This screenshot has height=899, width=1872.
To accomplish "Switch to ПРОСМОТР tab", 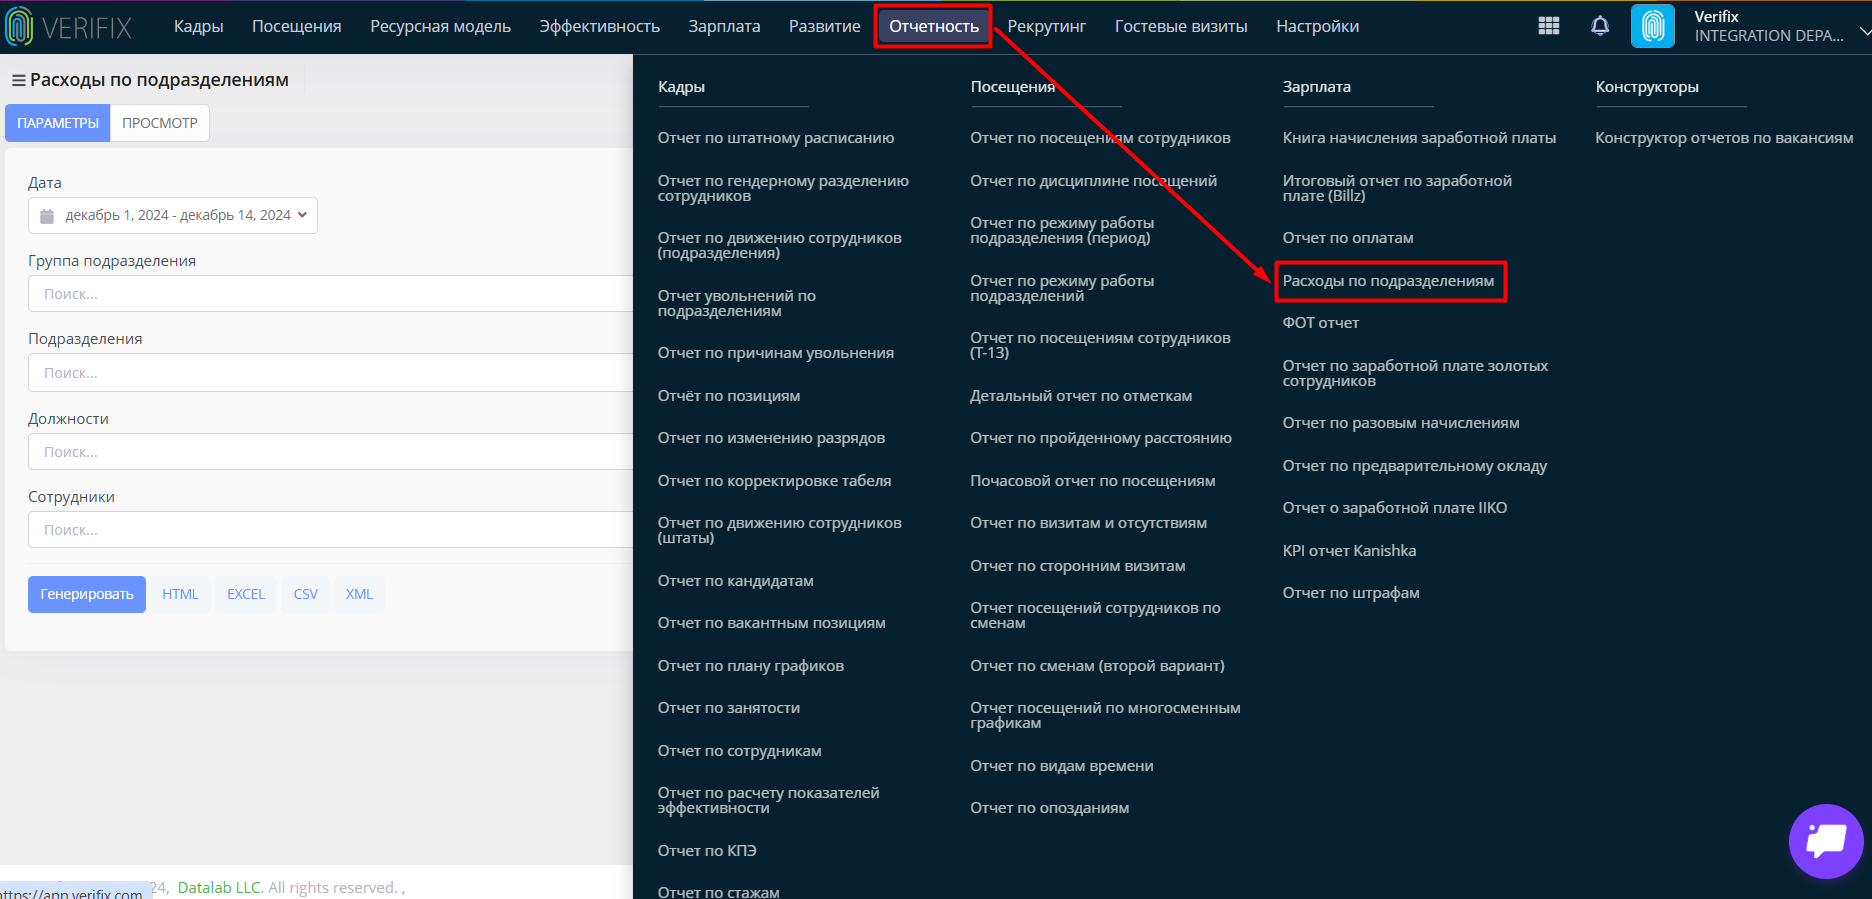I will tap(160, 123).
